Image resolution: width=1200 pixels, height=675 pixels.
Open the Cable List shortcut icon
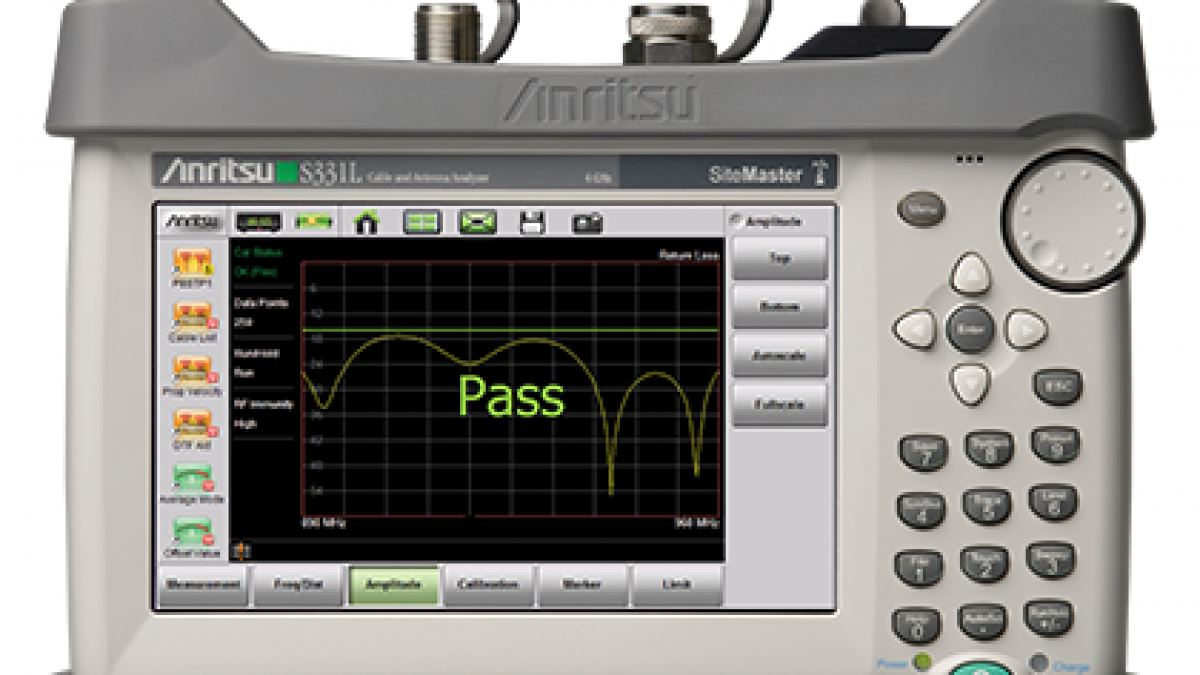click(191, 317)
